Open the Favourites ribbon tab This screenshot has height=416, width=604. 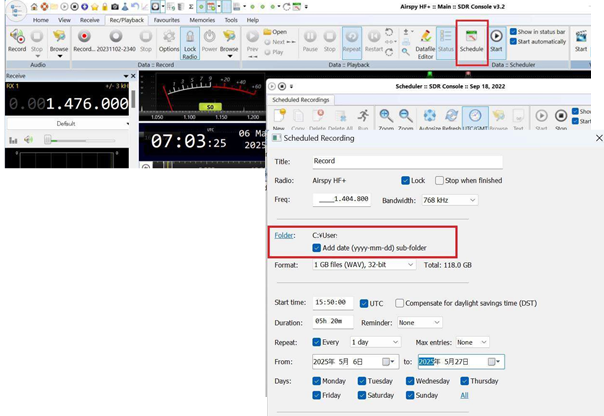coord(167,19)
